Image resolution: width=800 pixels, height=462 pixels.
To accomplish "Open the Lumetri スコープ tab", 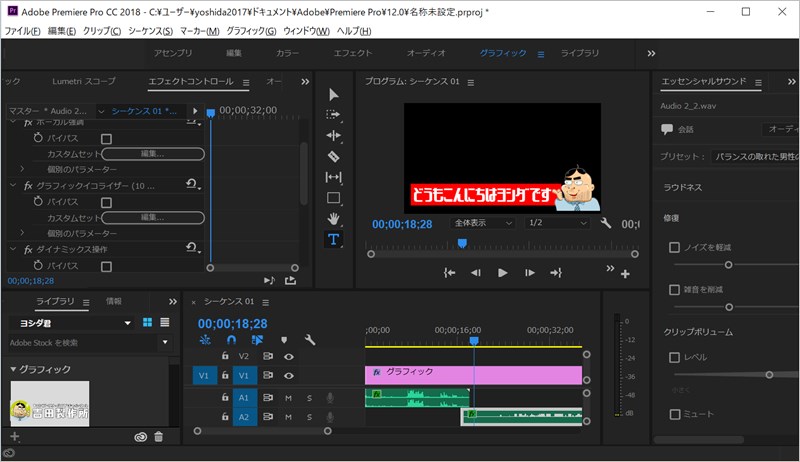I will click(84, 81).
